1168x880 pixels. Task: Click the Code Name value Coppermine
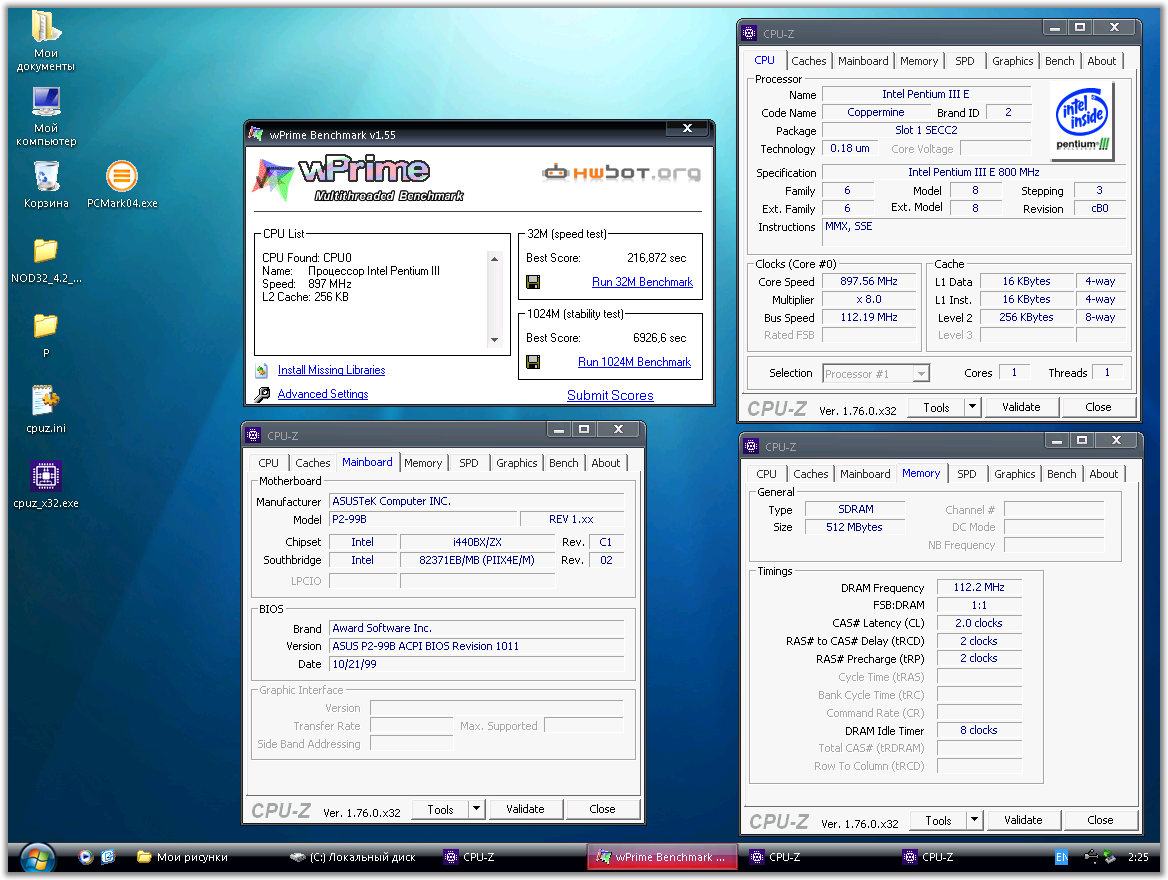pyautogui.click(x=875, y=113)
